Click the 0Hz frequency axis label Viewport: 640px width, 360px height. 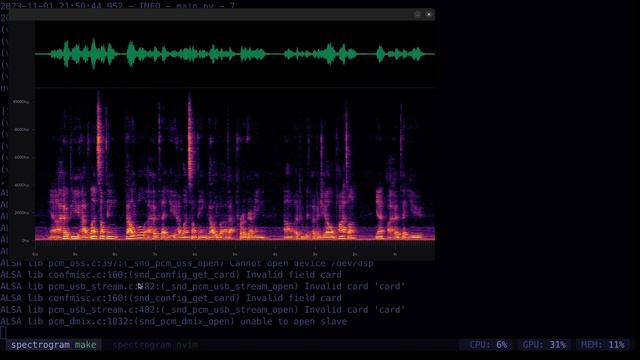pos(25,240)
